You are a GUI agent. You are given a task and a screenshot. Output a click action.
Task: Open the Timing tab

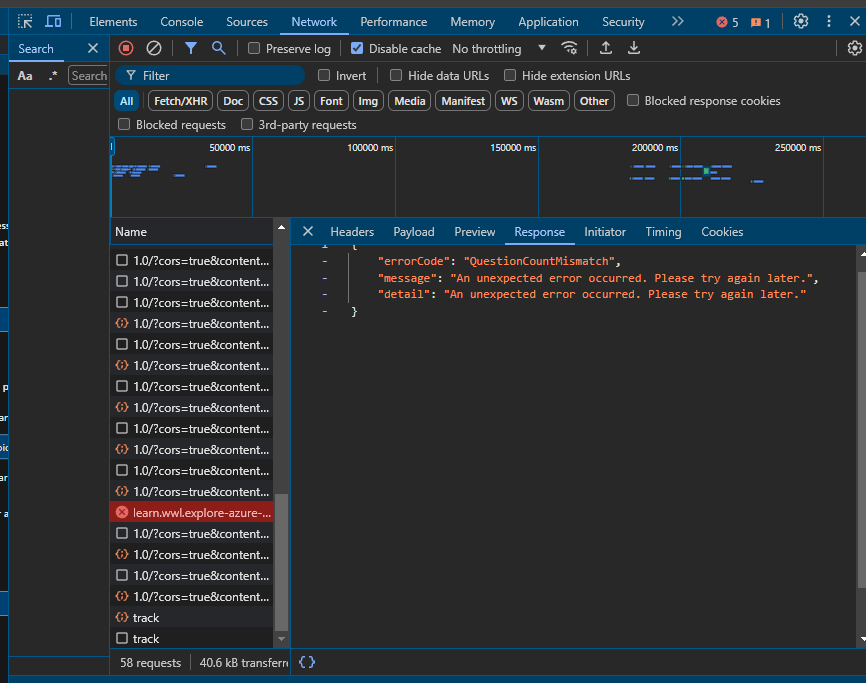click(x=663, y=232)
